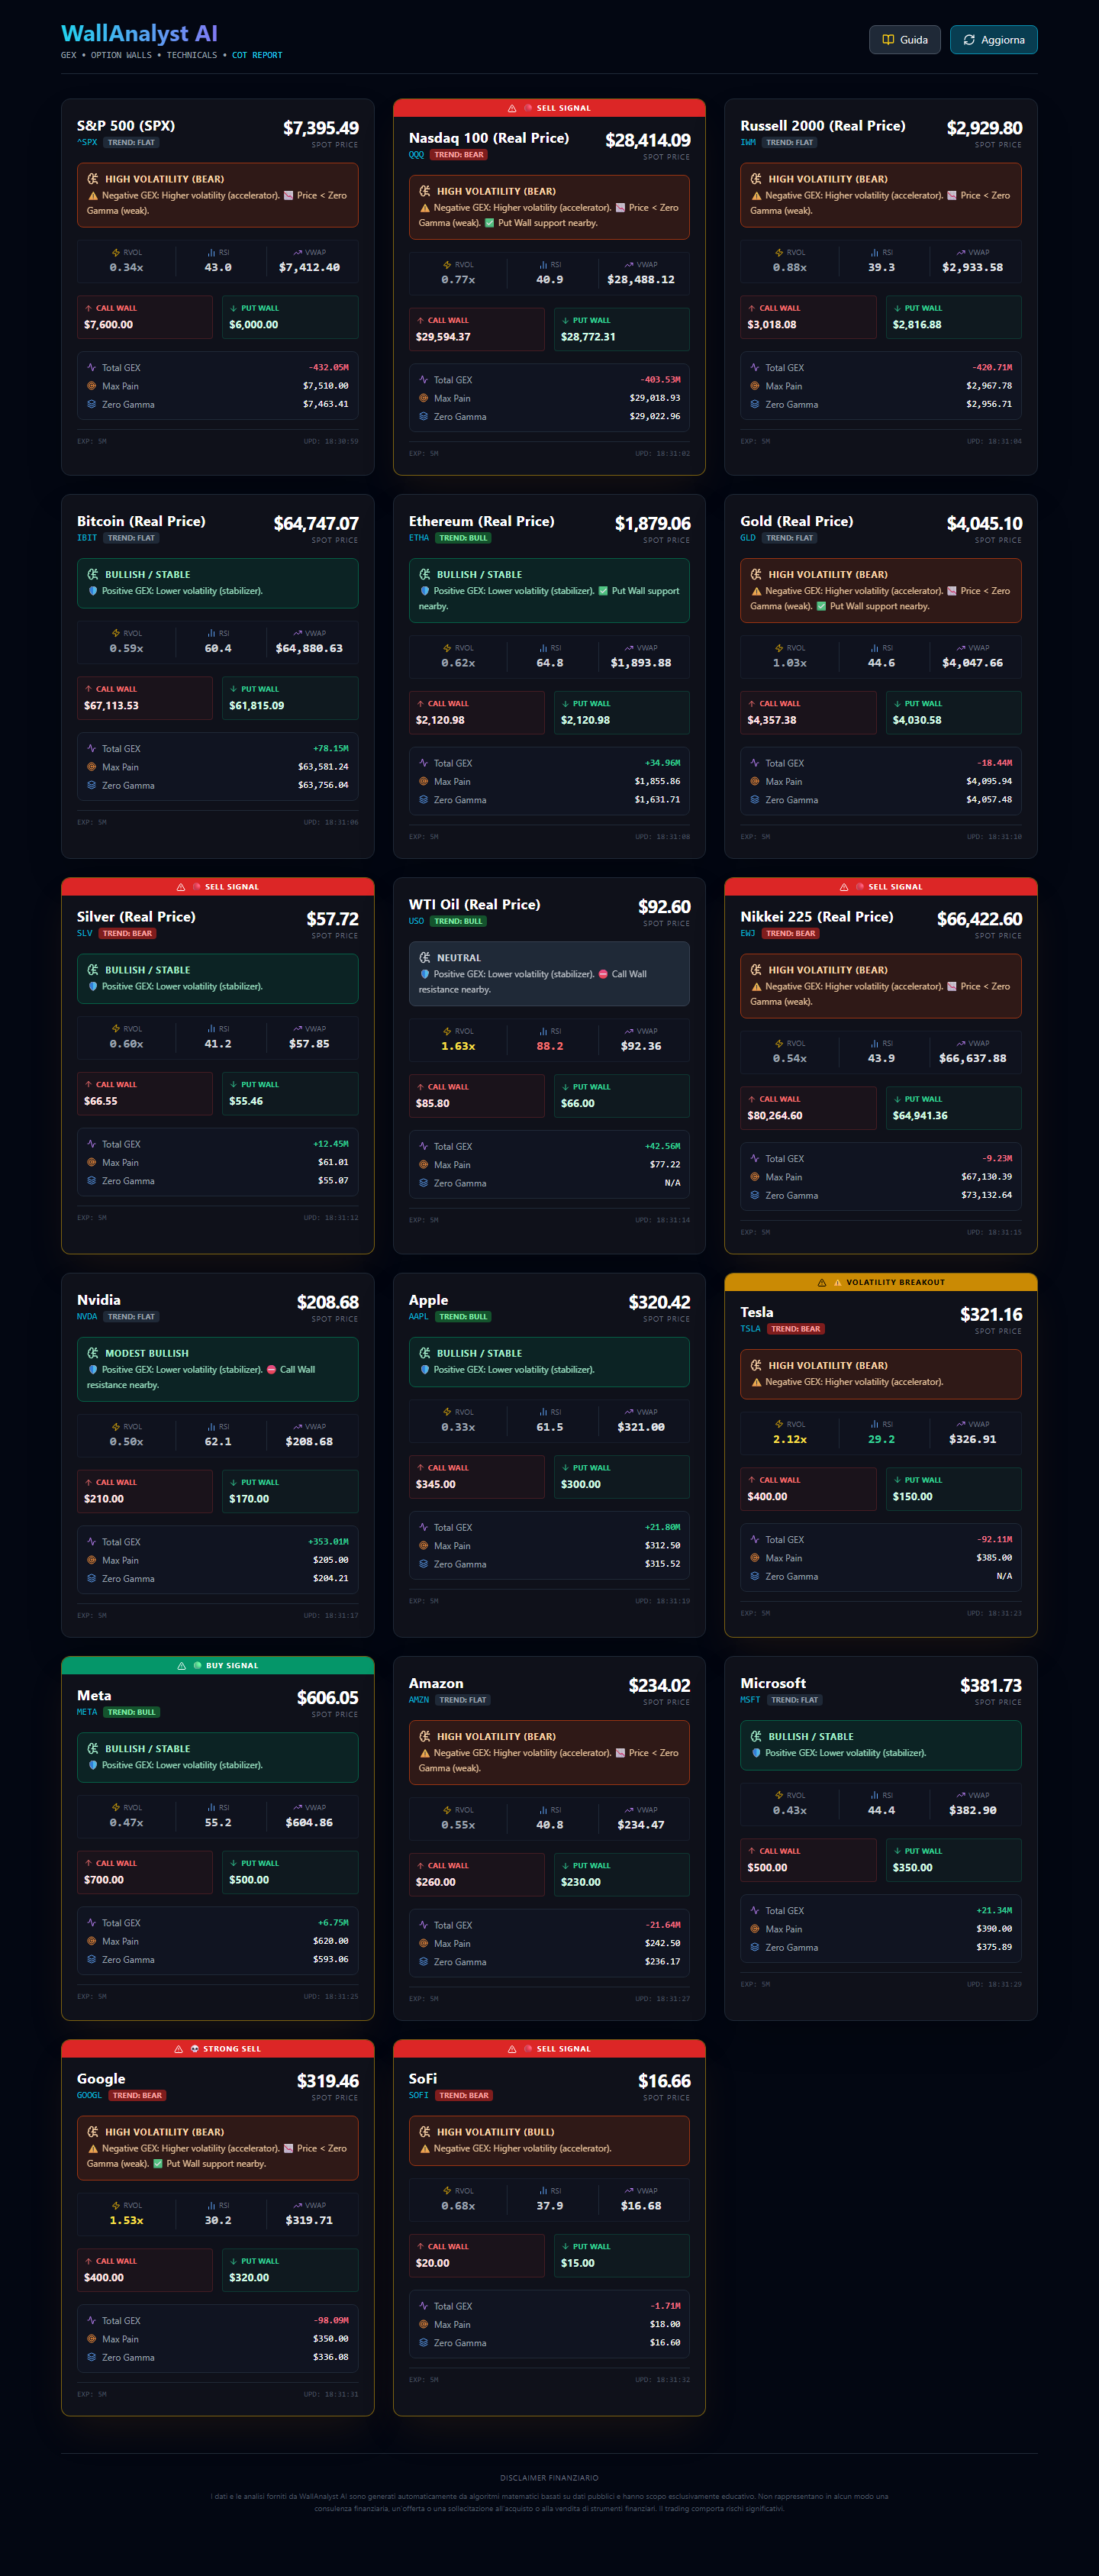Click the COT REPORT header text

click(257, 56)
